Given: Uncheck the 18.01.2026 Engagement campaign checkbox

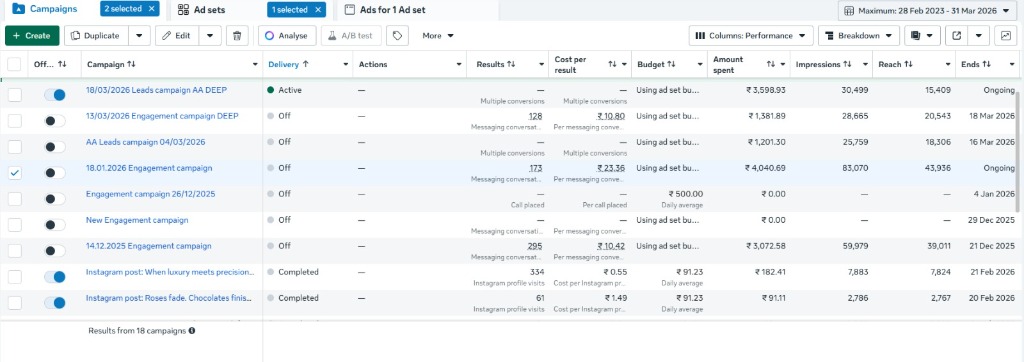Looking at the screenshot, I should pos(14,173).
